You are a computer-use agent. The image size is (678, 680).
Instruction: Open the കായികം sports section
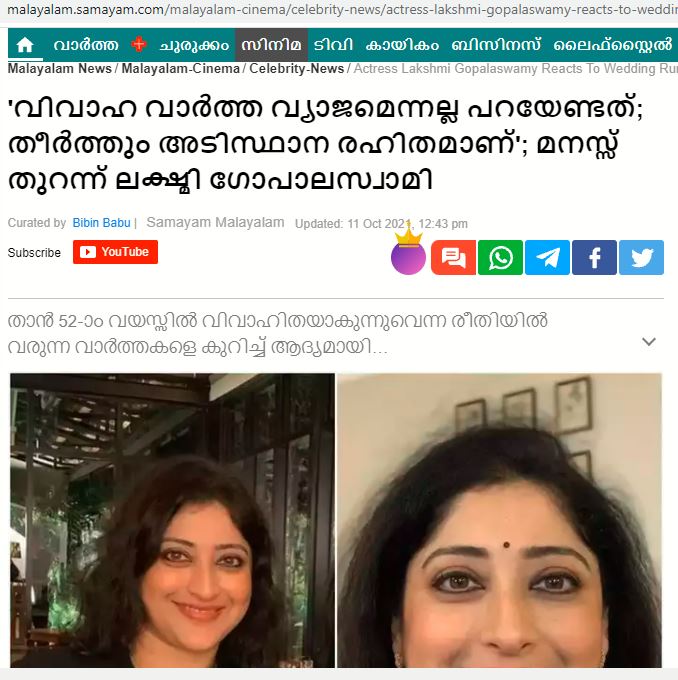pos(402,45)
